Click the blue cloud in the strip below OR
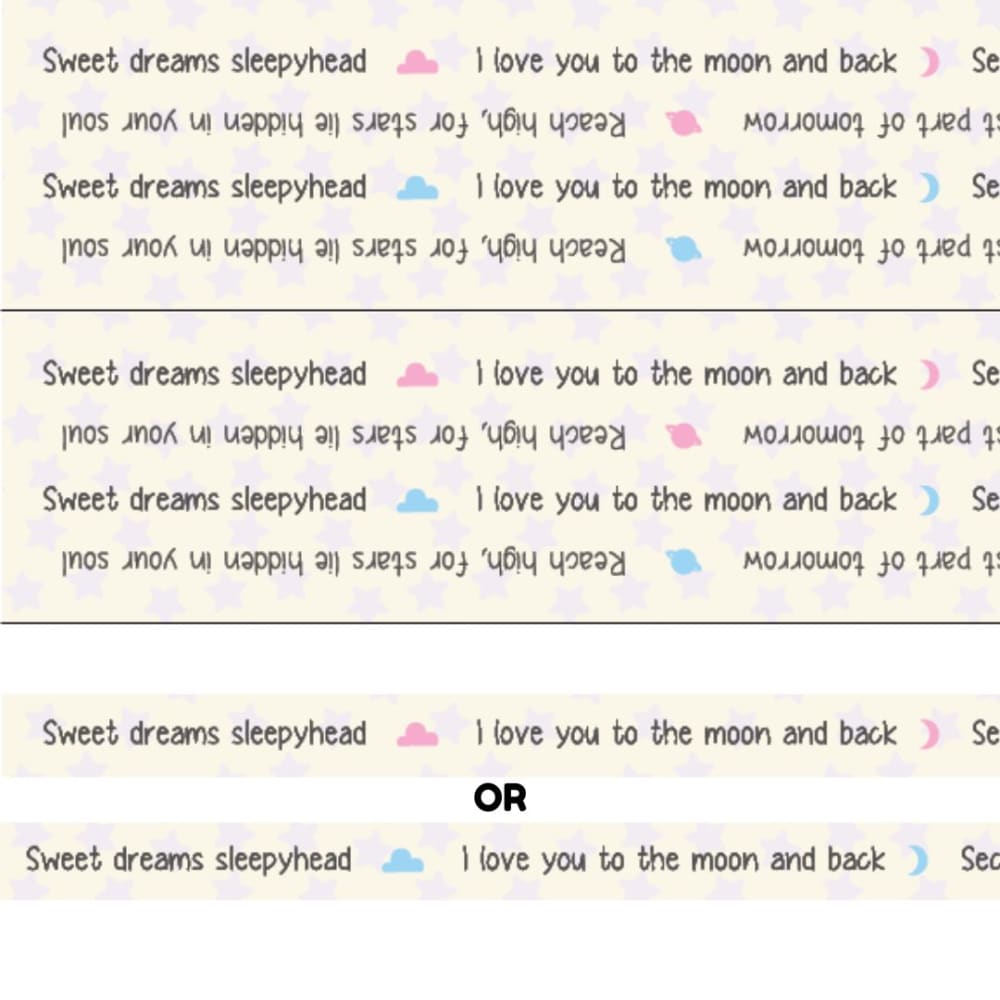Screen dimensions: 1000x1000 pyautogui.click(x=403, y=860)
